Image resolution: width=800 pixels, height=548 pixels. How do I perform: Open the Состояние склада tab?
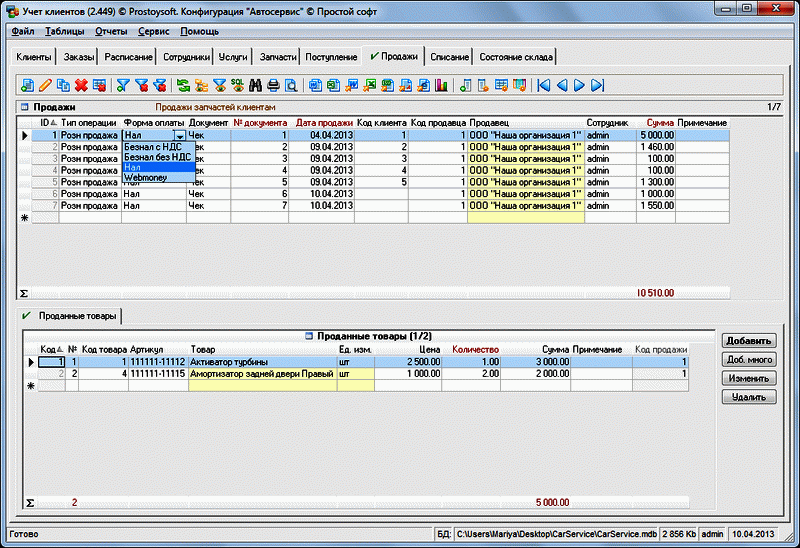click(x=517, y=57)
